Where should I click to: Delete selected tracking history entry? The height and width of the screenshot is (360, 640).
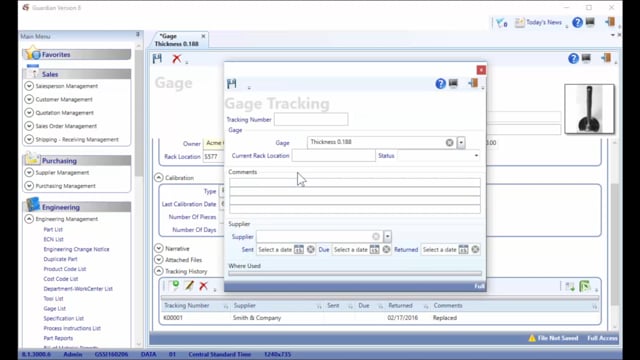pos(203,285)
